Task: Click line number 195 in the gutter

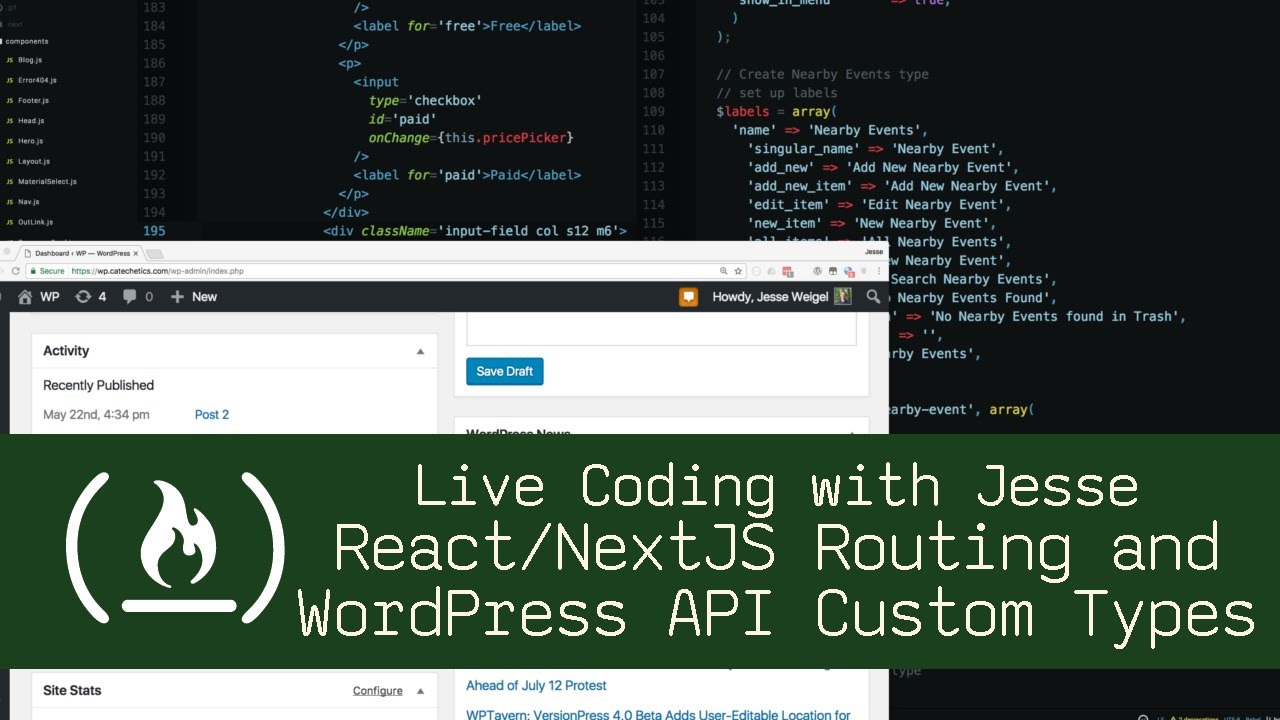Action: click(x=154, y=231)
